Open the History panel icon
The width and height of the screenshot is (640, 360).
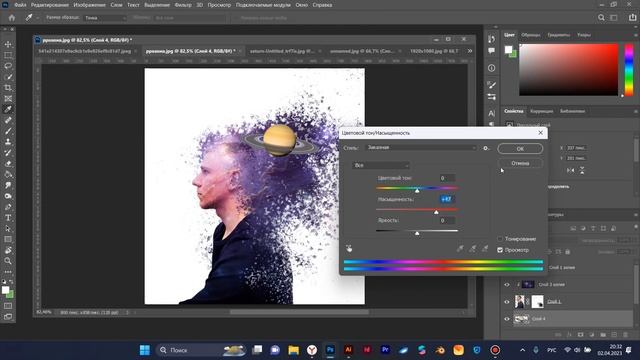[x=491, y=39]
